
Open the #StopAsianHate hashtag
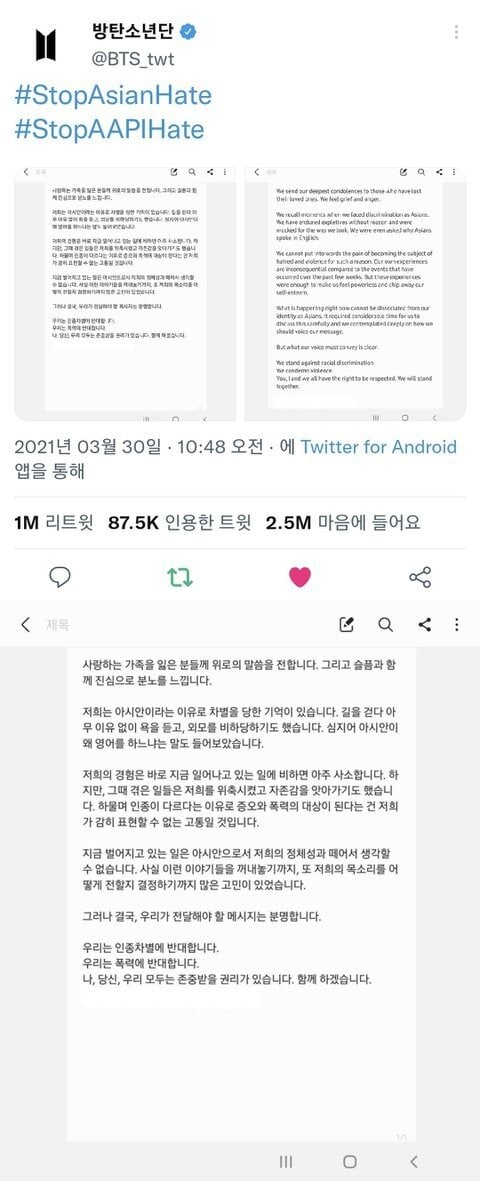pos(113,96)
